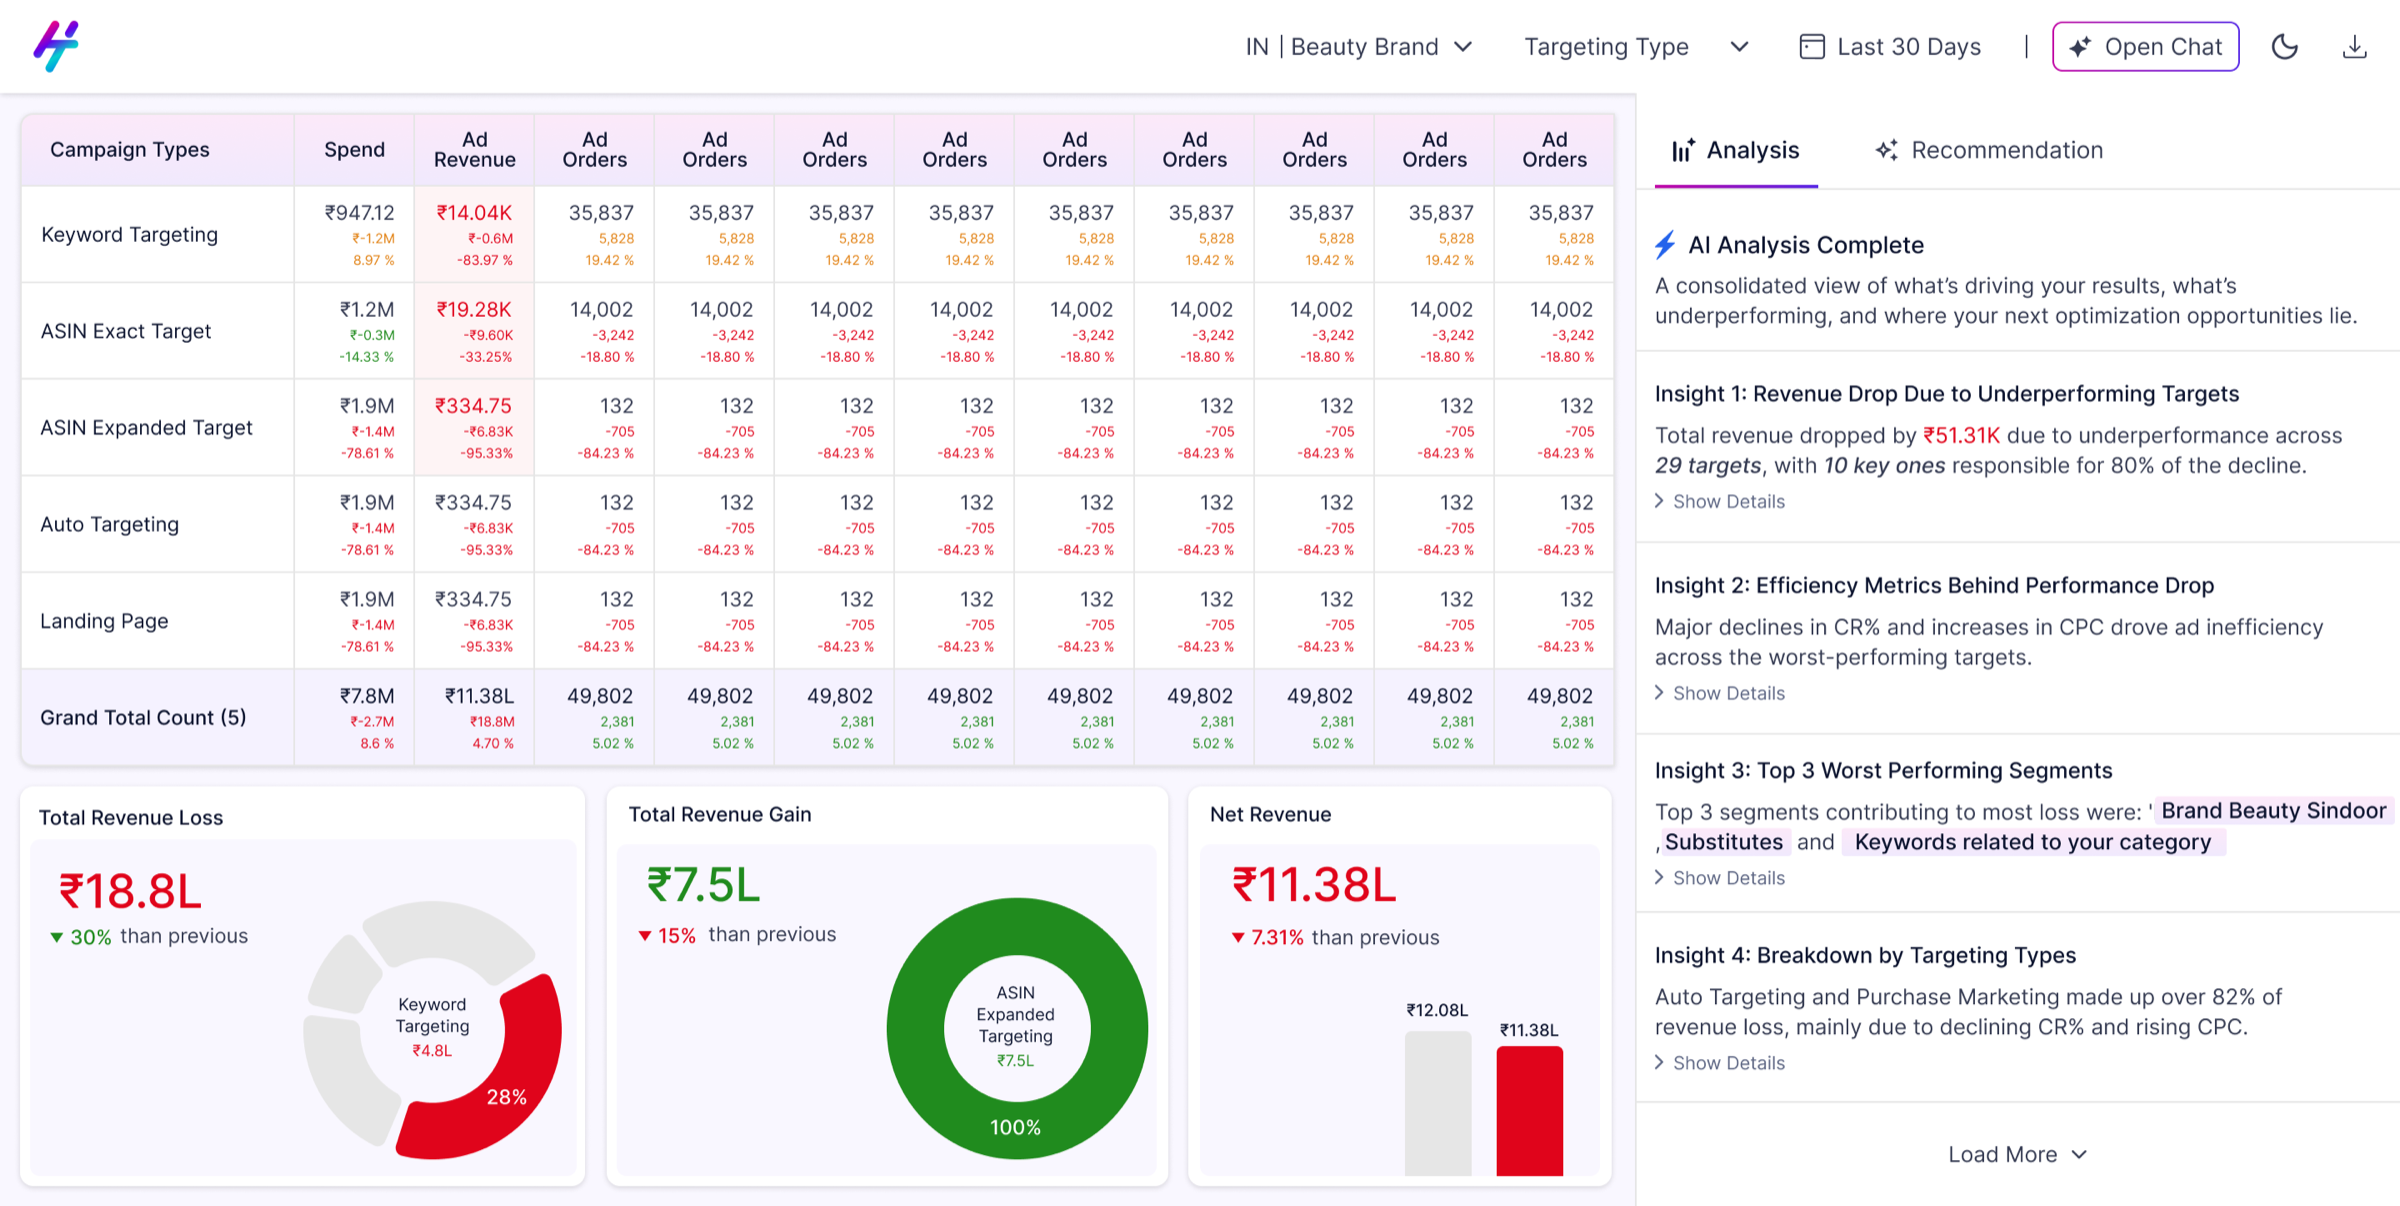2400x1206 pixels.
Task: Click the sparkle icon on Recommendation tab
Action: pyautogui.click(x=1886, y=150)
